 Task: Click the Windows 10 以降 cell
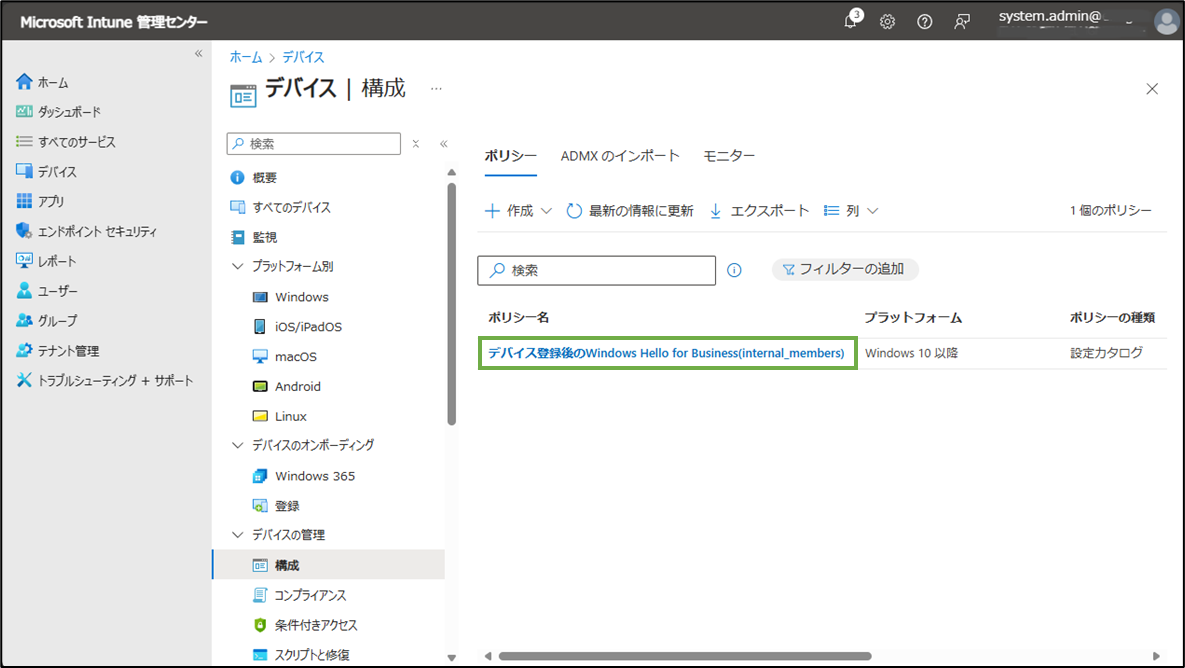click(x=911, y=353)
